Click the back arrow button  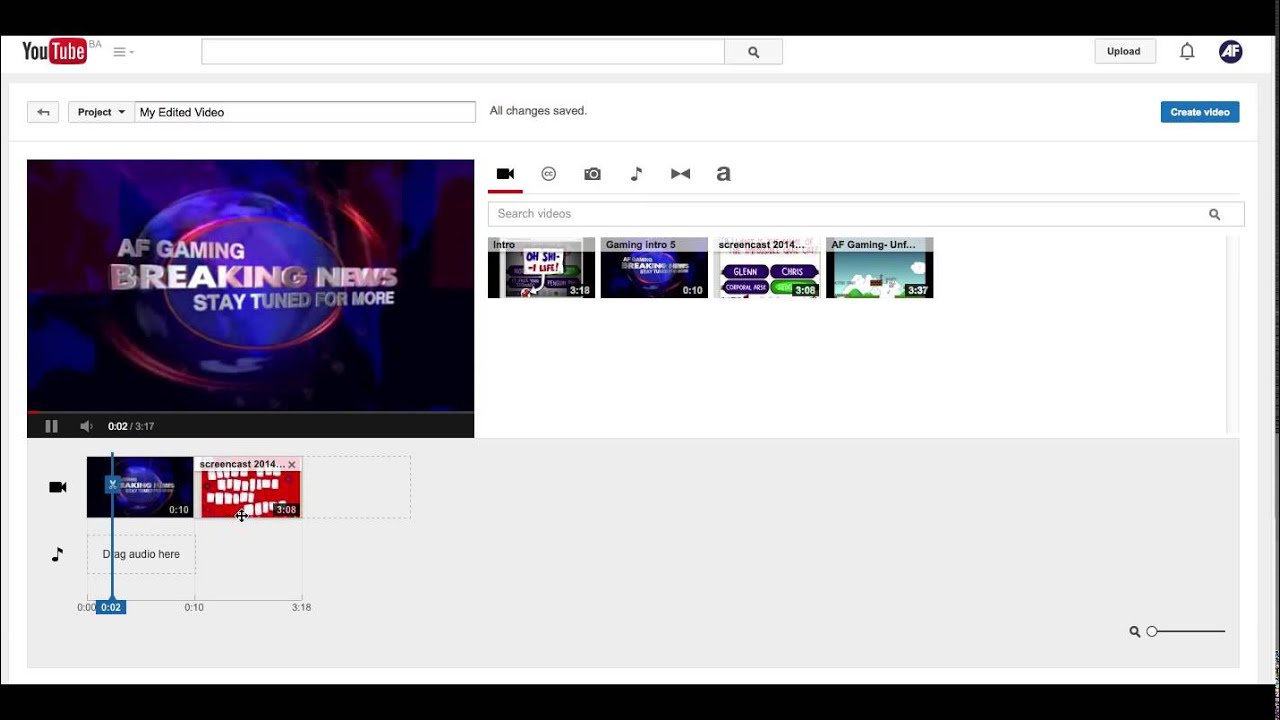click(43, 112)
